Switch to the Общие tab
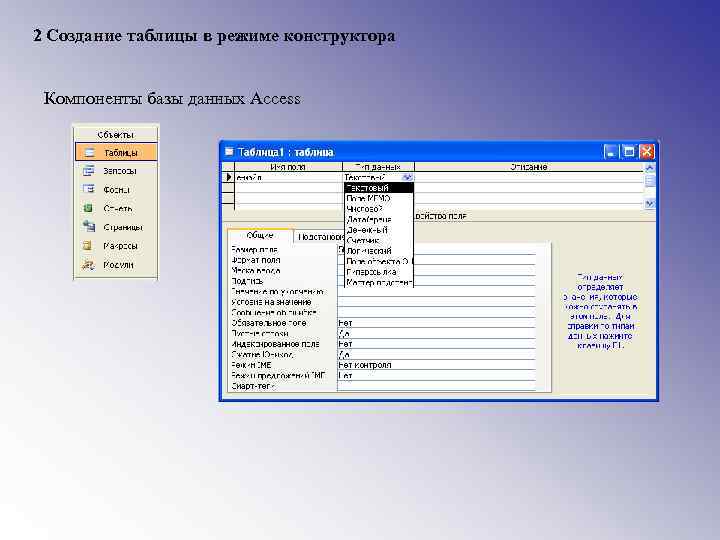Screen dimensions: 720x540 (x=260, y=236)
